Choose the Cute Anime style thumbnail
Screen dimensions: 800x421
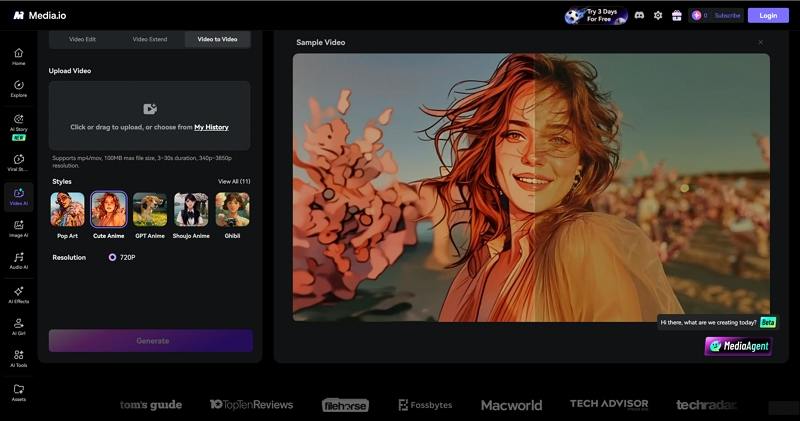[x=109, y=209]
